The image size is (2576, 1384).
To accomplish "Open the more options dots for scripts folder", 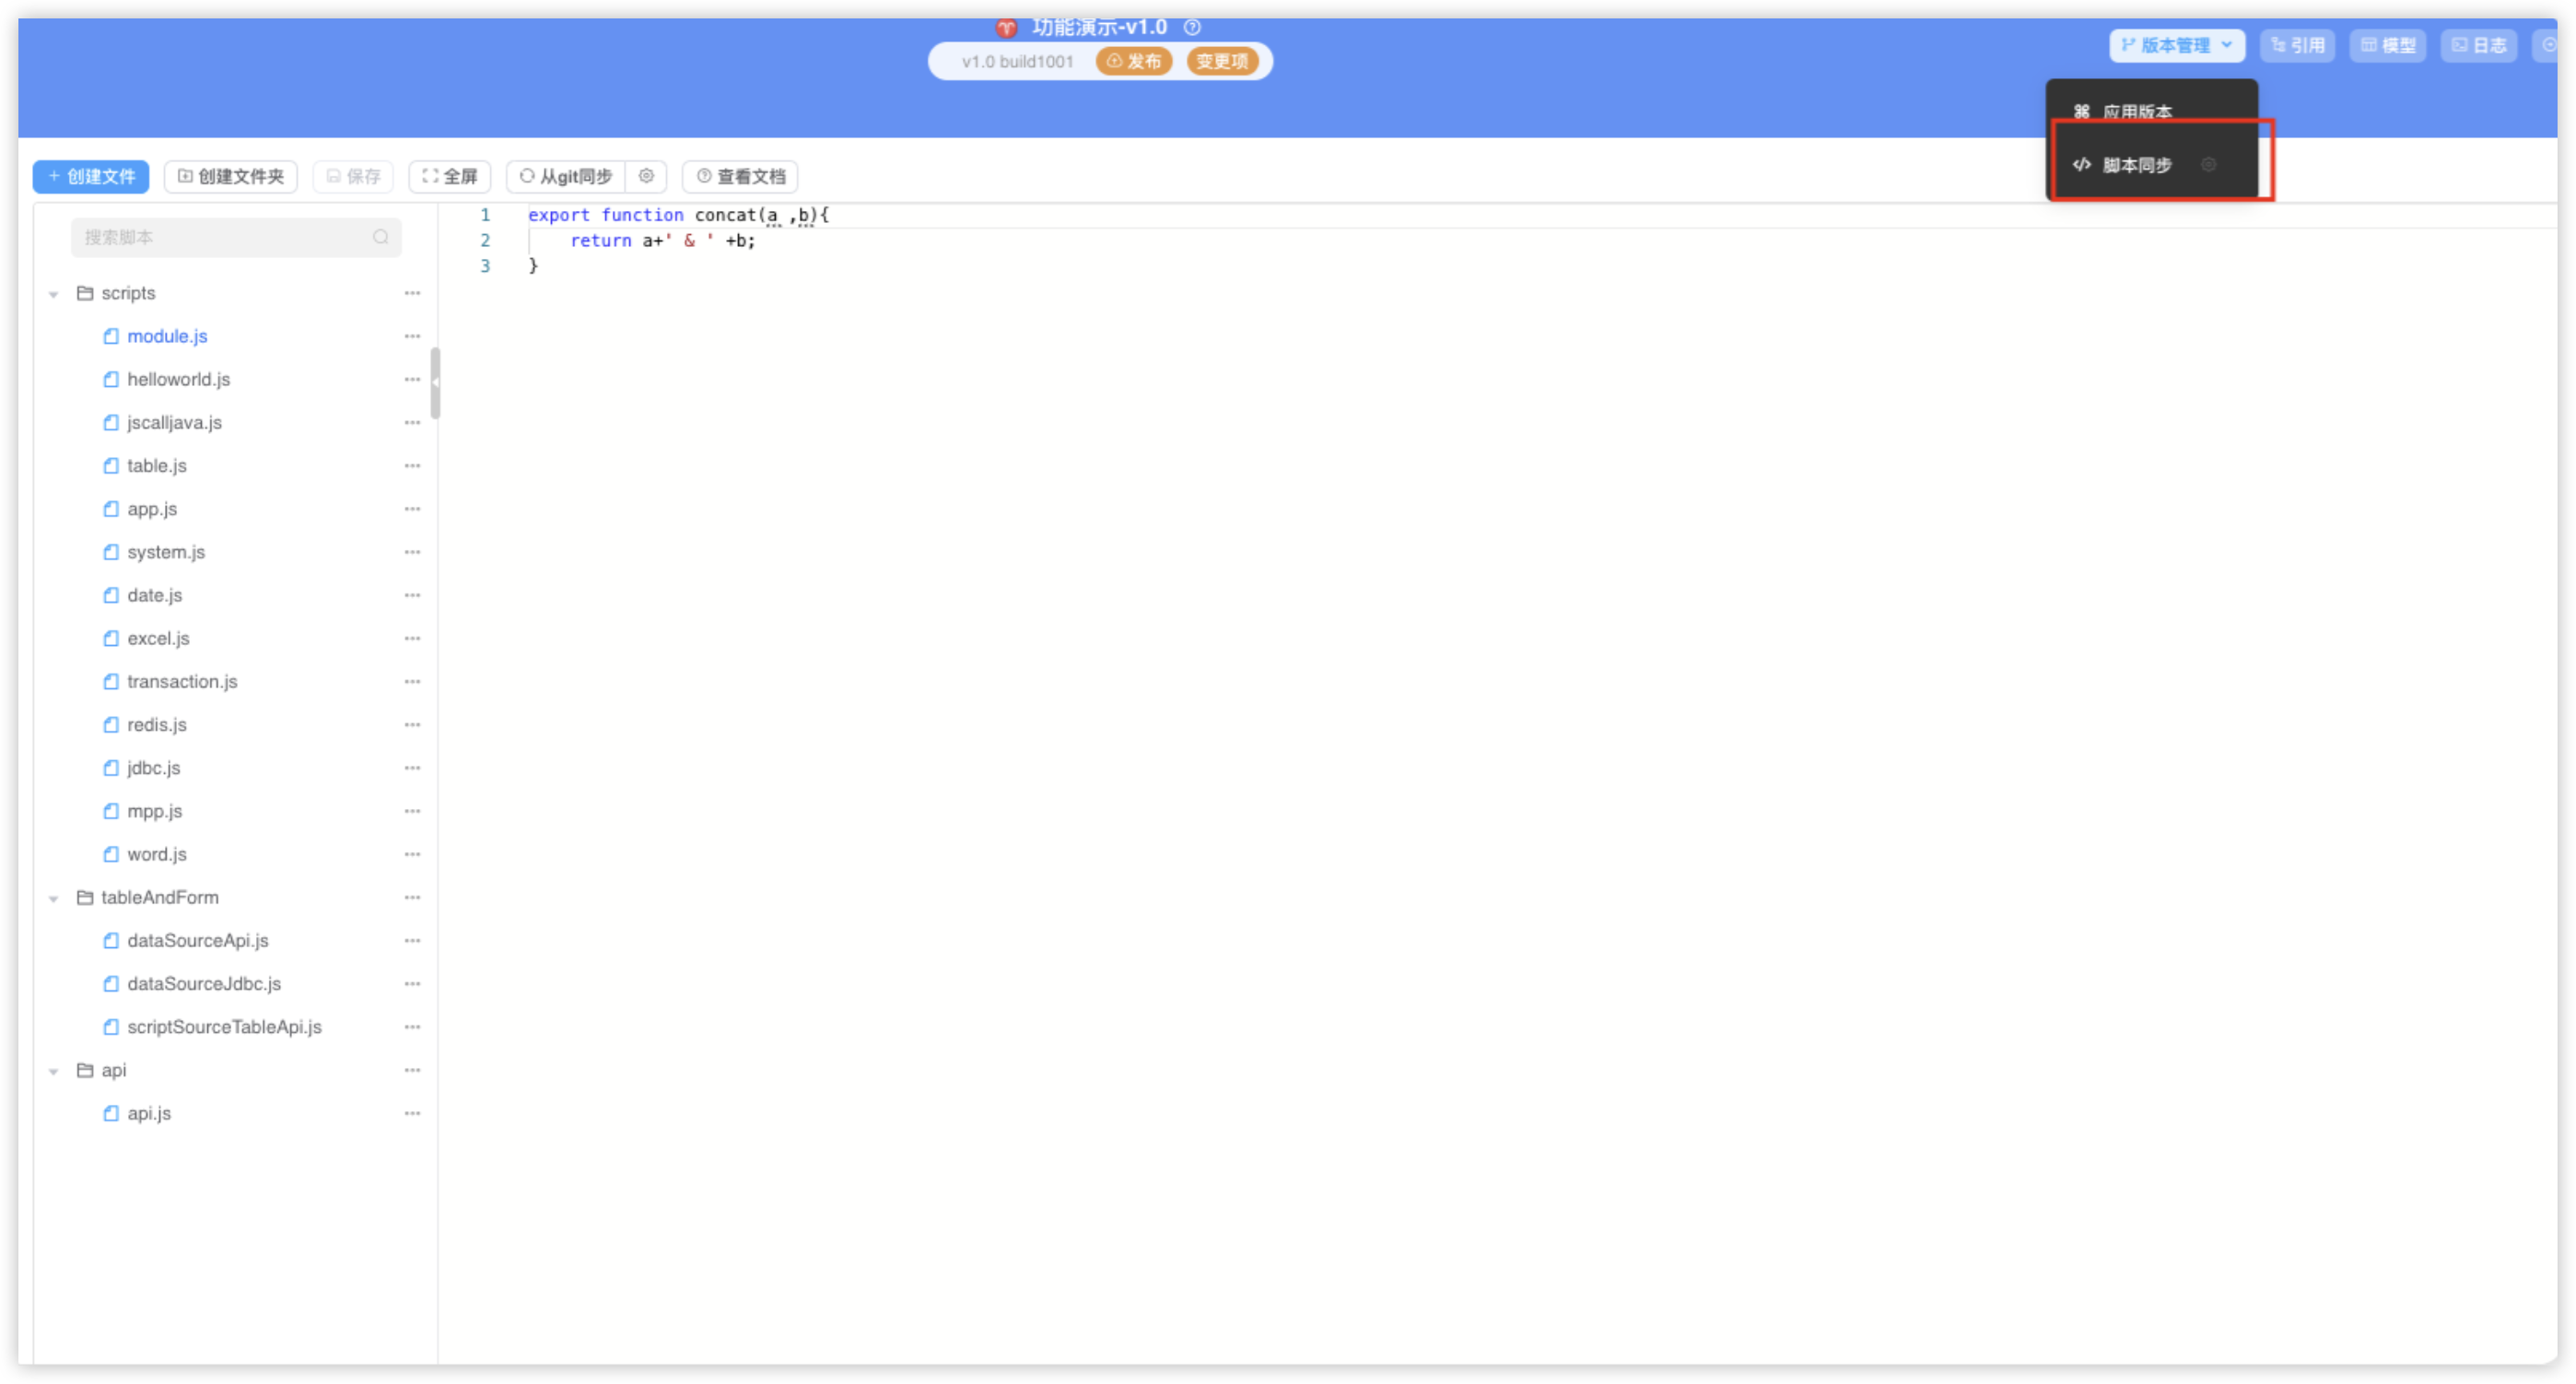I will coord(412,293).
